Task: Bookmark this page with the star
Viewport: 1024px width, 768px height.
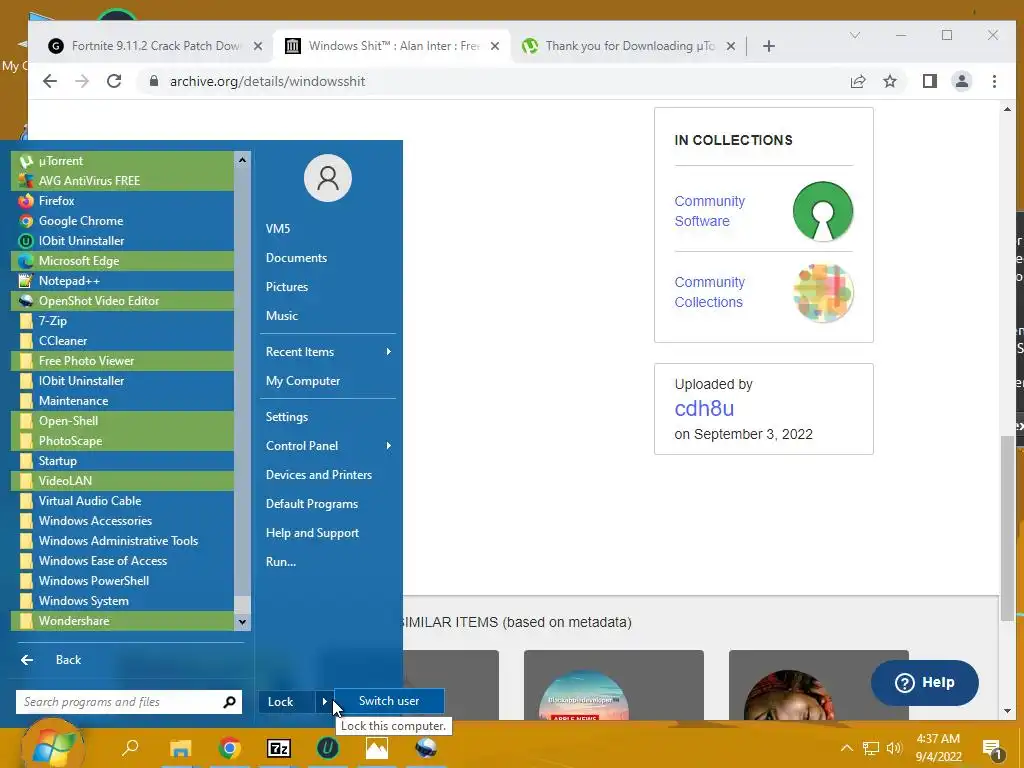Action: point(889,81)
